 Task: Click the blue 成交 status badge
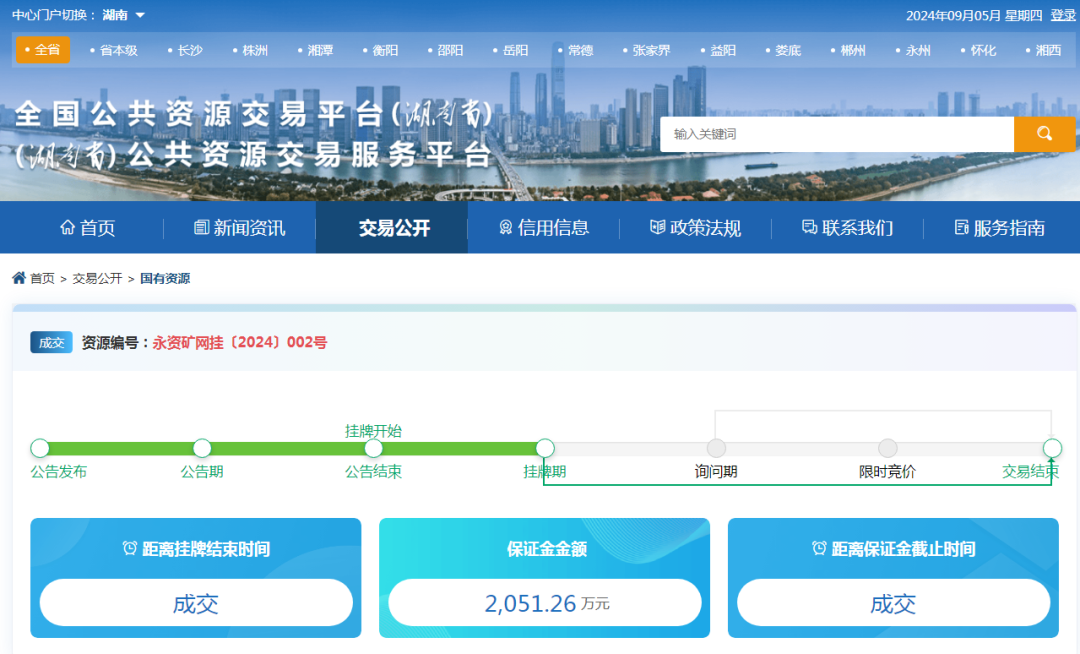51,343
